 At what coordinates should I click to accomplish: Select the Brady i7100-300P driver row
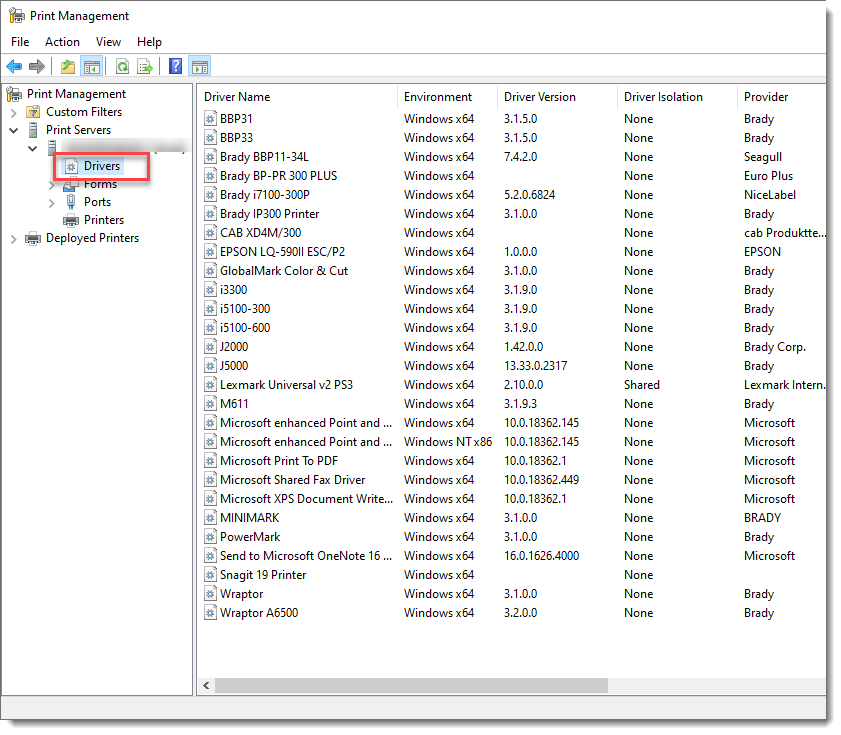click(512, 195)
